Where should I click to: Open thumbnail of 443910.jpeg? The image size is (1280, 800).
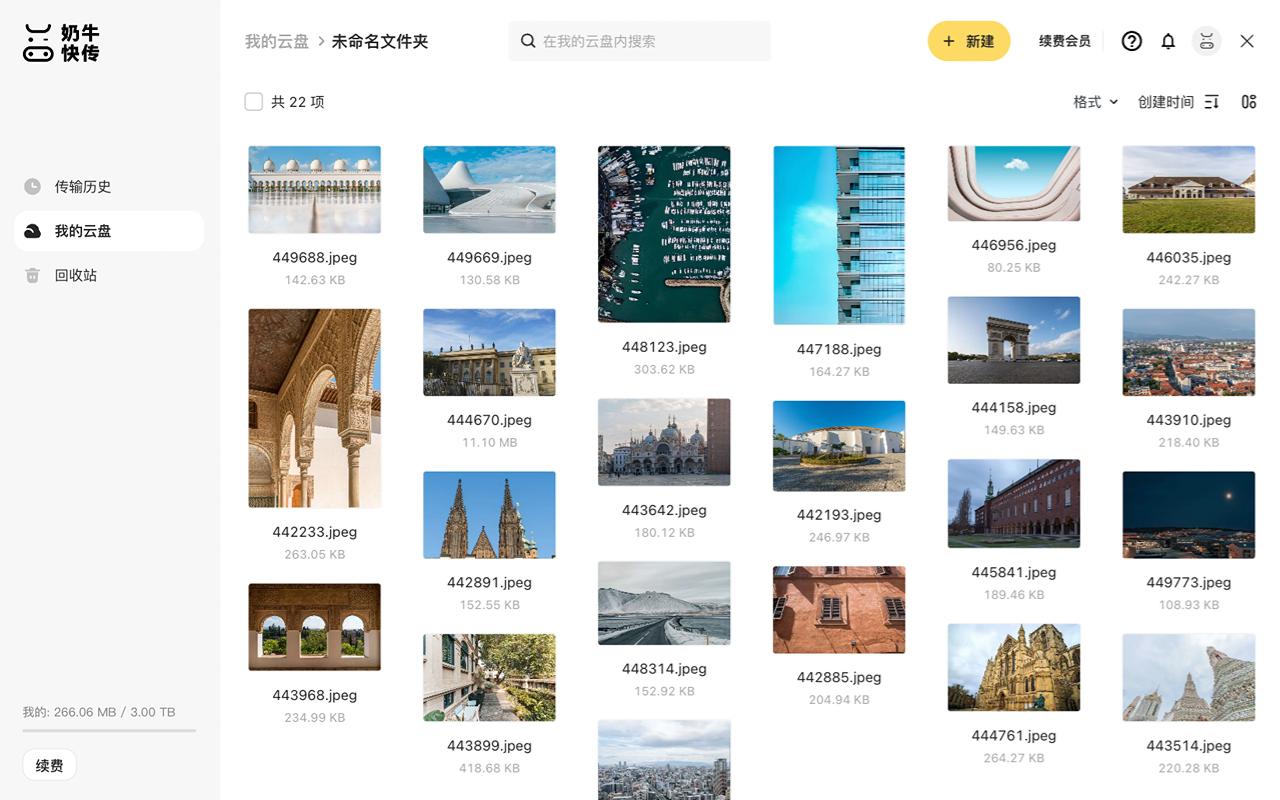pyautogui.click(x=1189, y=352)
